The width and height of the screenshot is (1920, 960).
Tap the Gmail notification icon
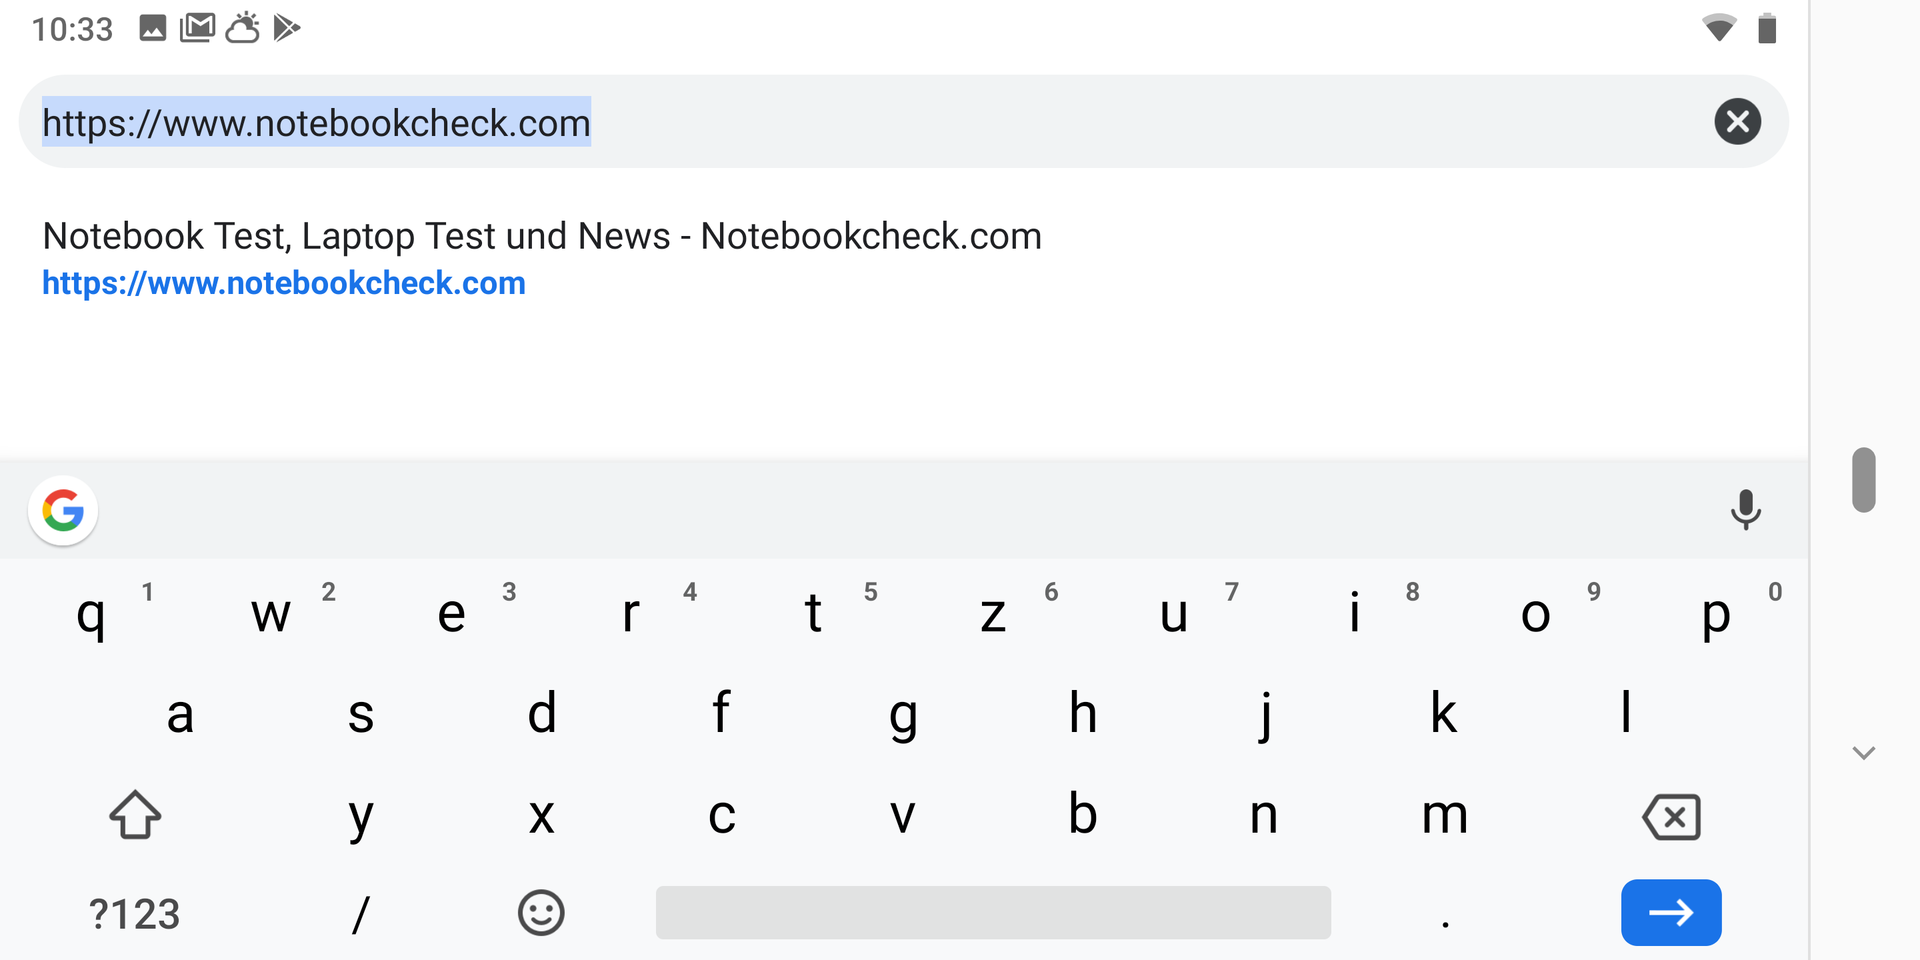197,28
